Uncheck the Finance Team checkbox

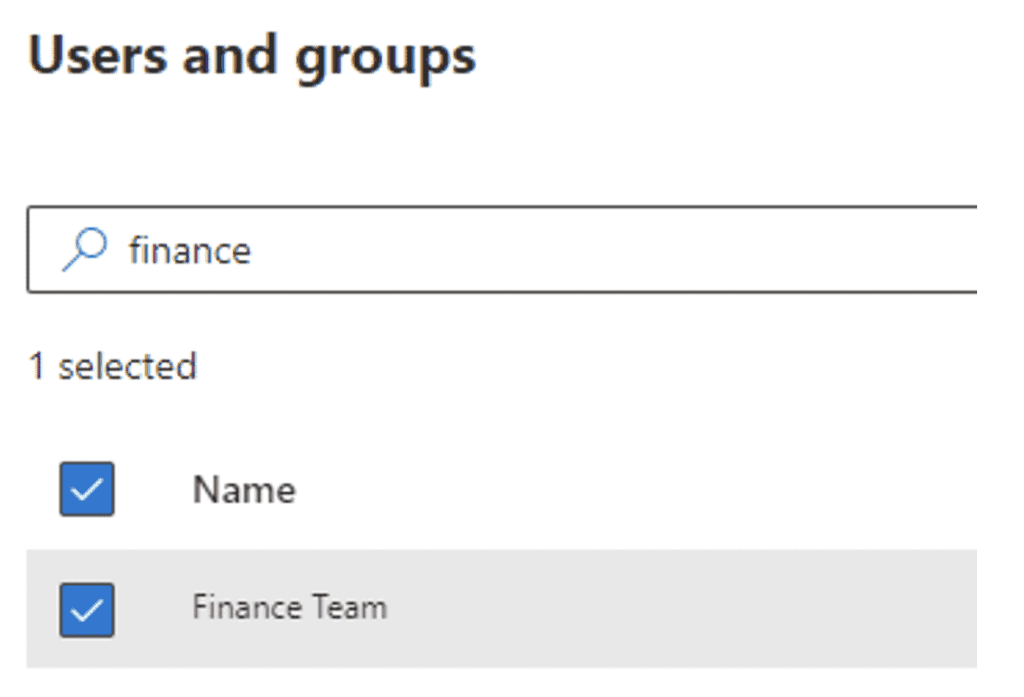pyautogui.click(x=87, y=609)
